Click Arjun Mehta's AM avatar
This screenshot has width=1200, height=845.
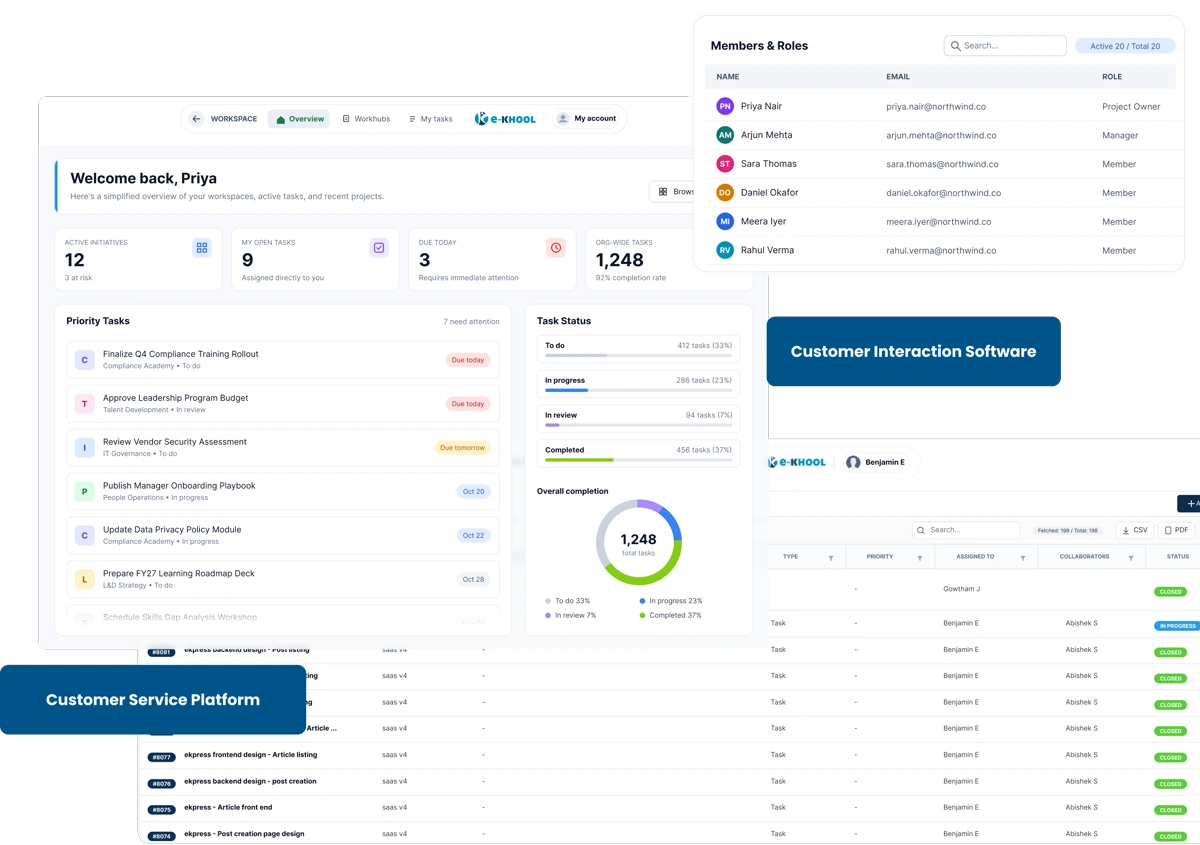725,135
